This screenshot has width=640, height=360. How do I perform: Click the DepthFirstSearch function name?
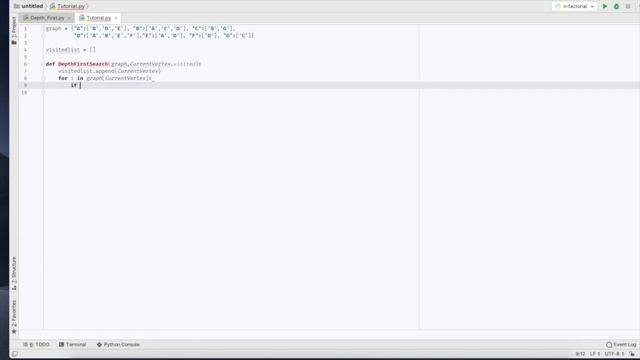(x=83, y=64)
